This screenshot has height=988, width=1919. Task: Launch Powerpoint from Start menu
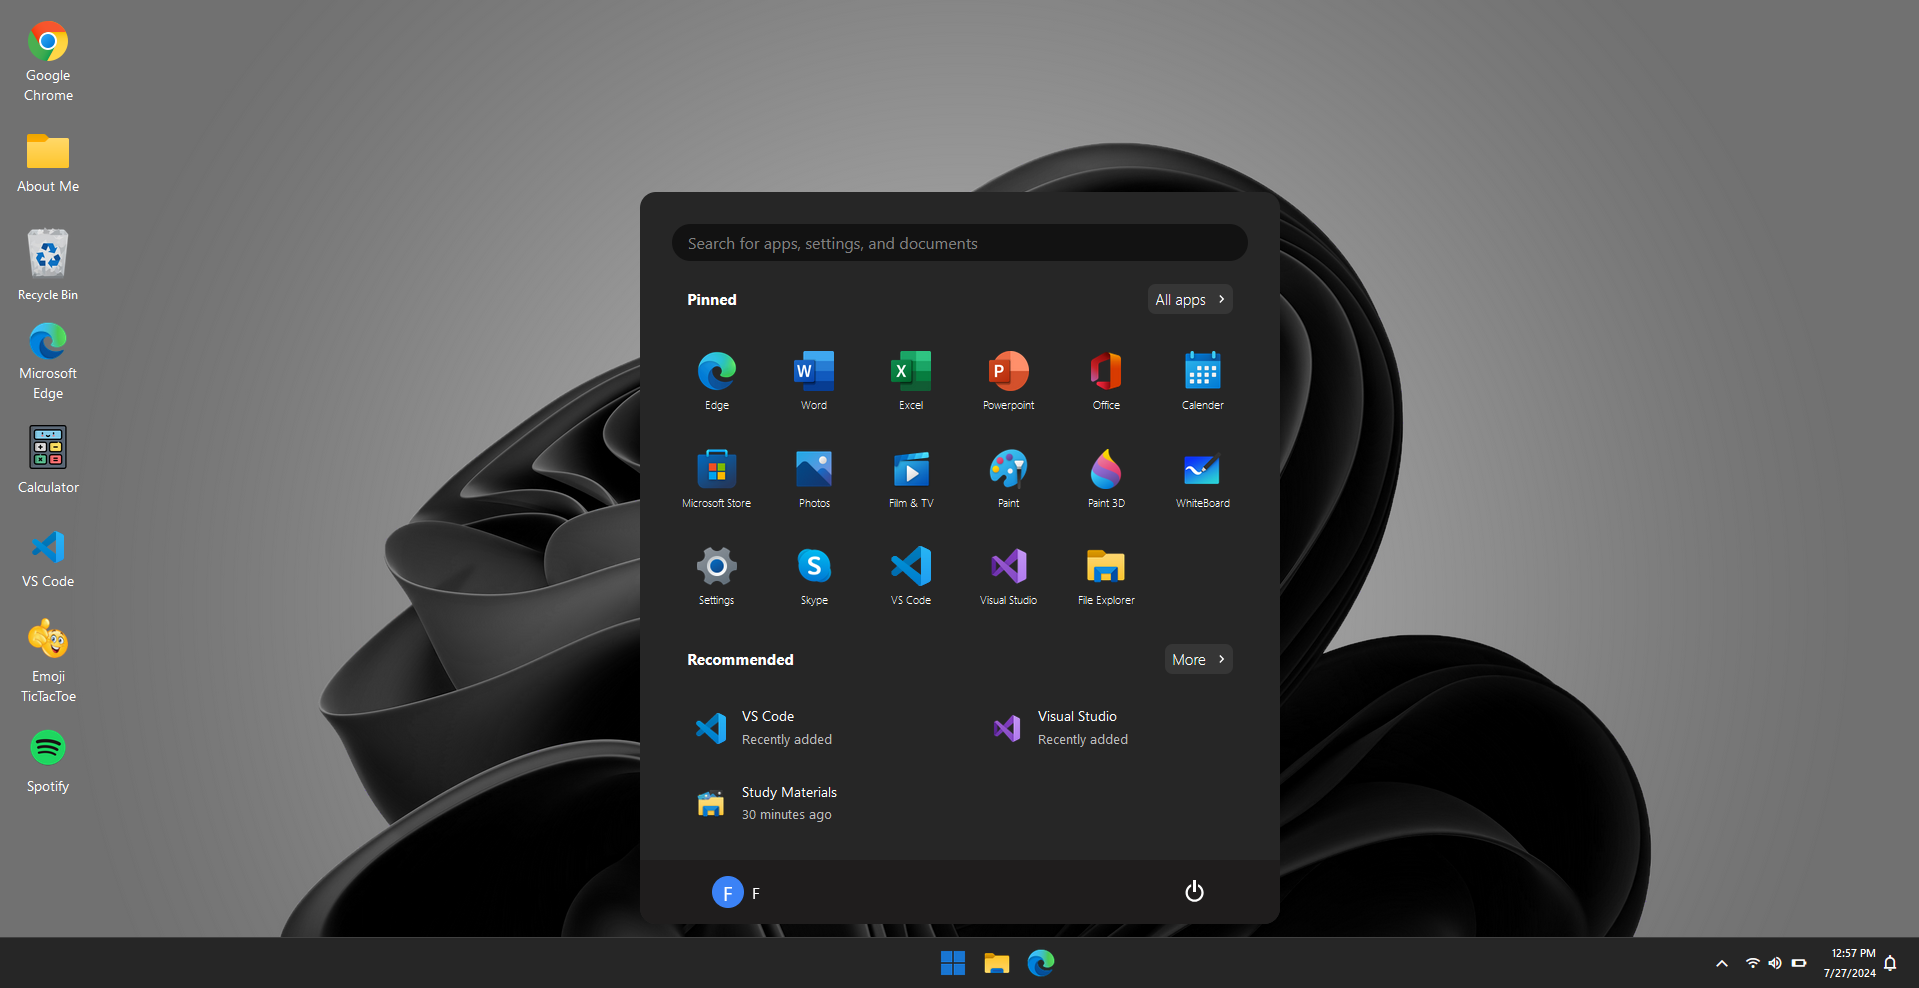pos(1008,380)
